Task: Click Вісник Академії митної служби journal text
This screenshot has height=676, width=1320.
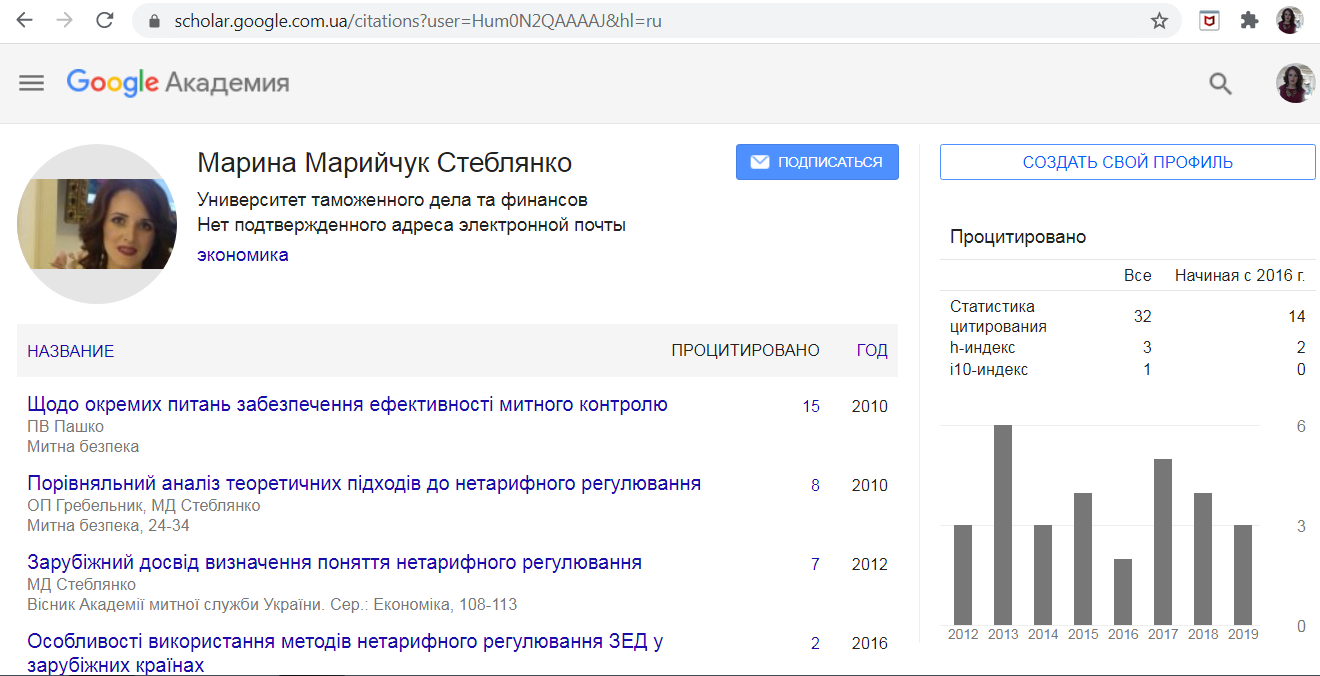Action: pos(272,605)
